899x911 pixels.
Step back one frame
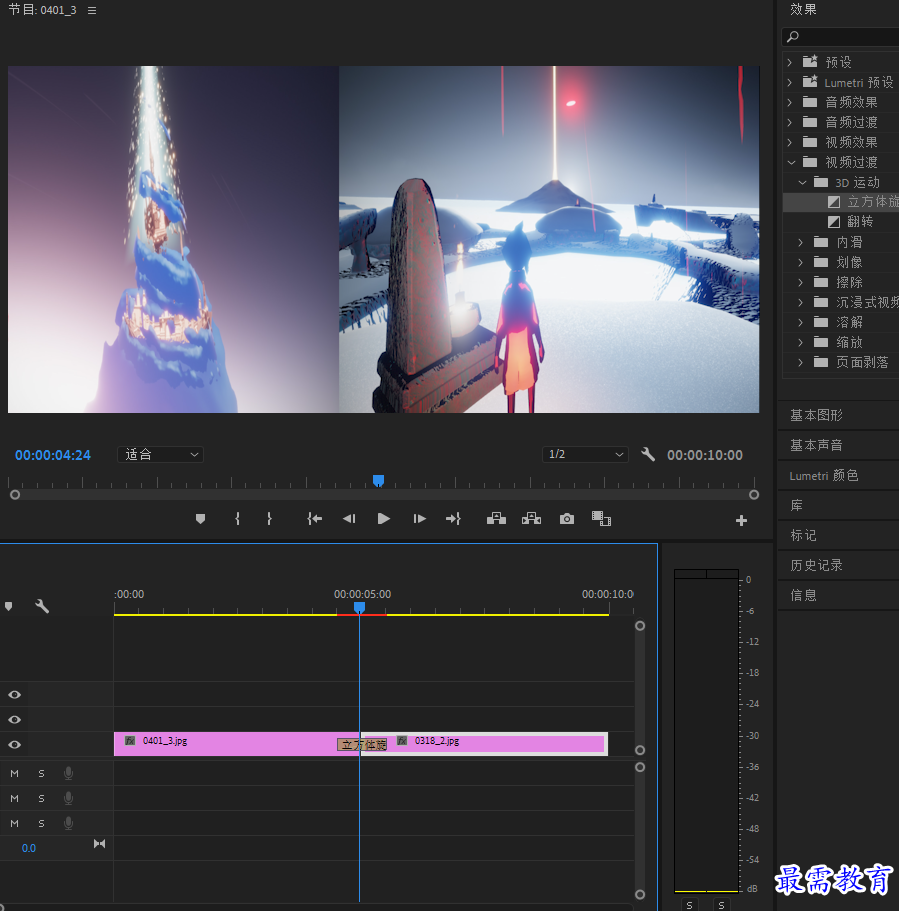[x=349, y=519]
